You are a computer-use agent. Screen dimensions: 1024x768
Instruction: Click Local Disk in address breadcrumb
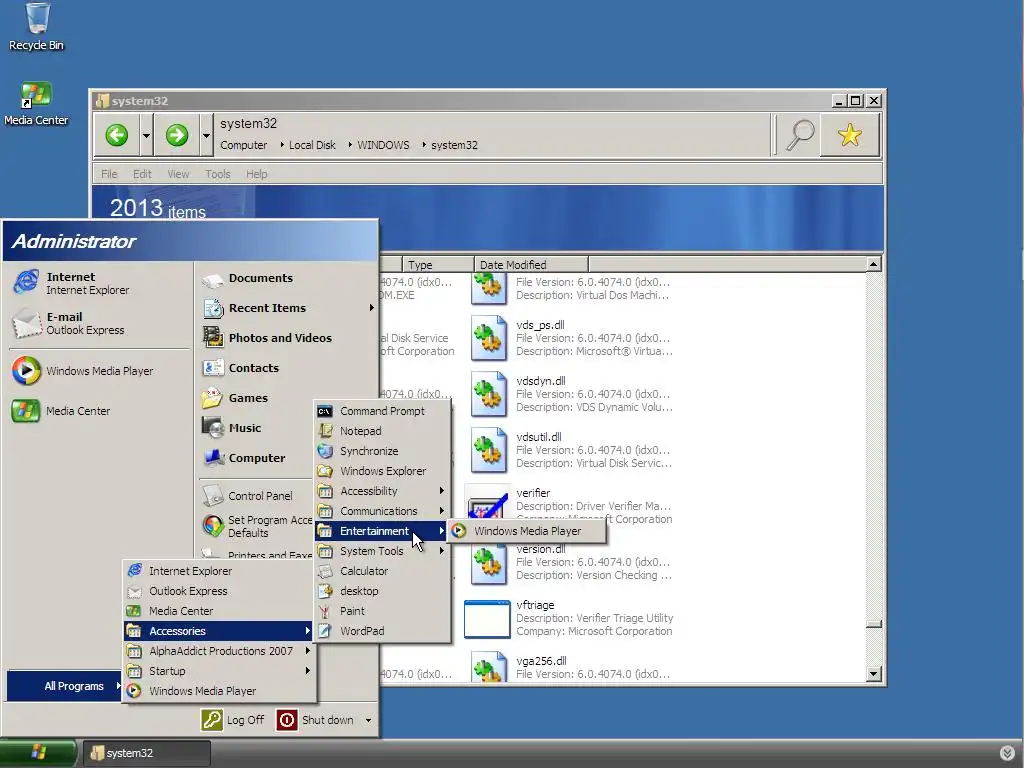click(x=312, y=145)
